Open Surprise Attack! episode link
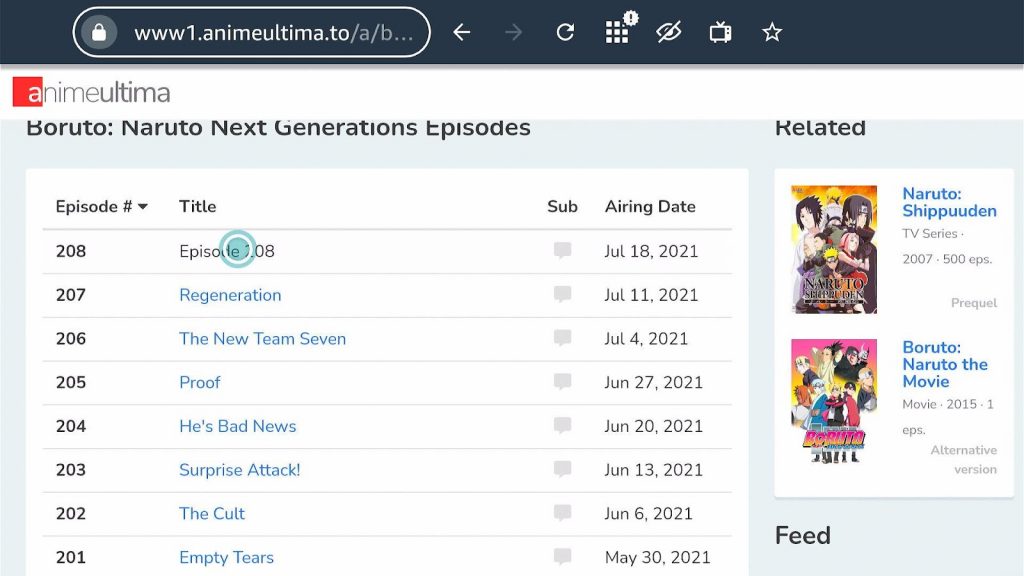 [240, 470]
